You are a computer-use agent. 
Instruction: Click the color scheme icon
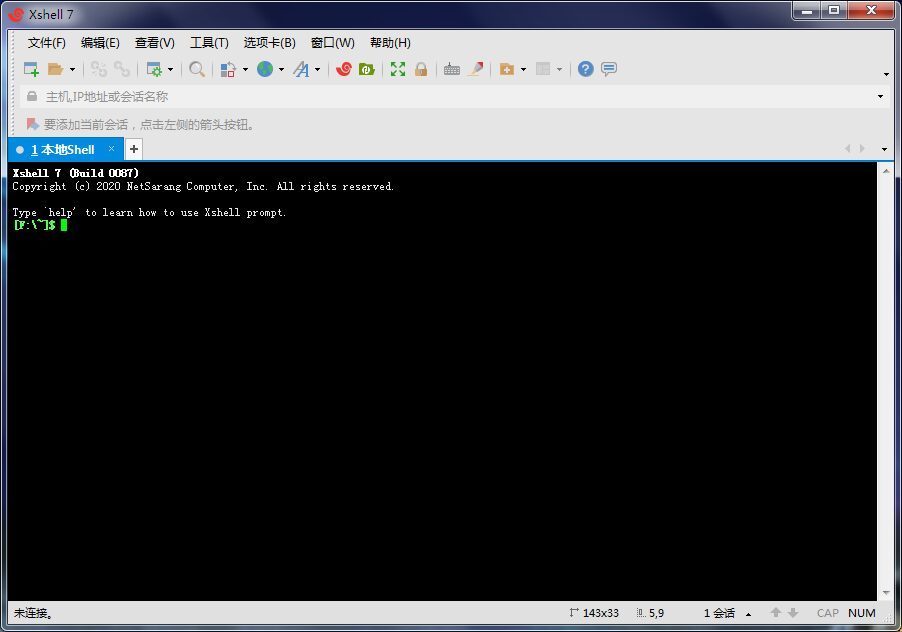[x=228, y=69]
